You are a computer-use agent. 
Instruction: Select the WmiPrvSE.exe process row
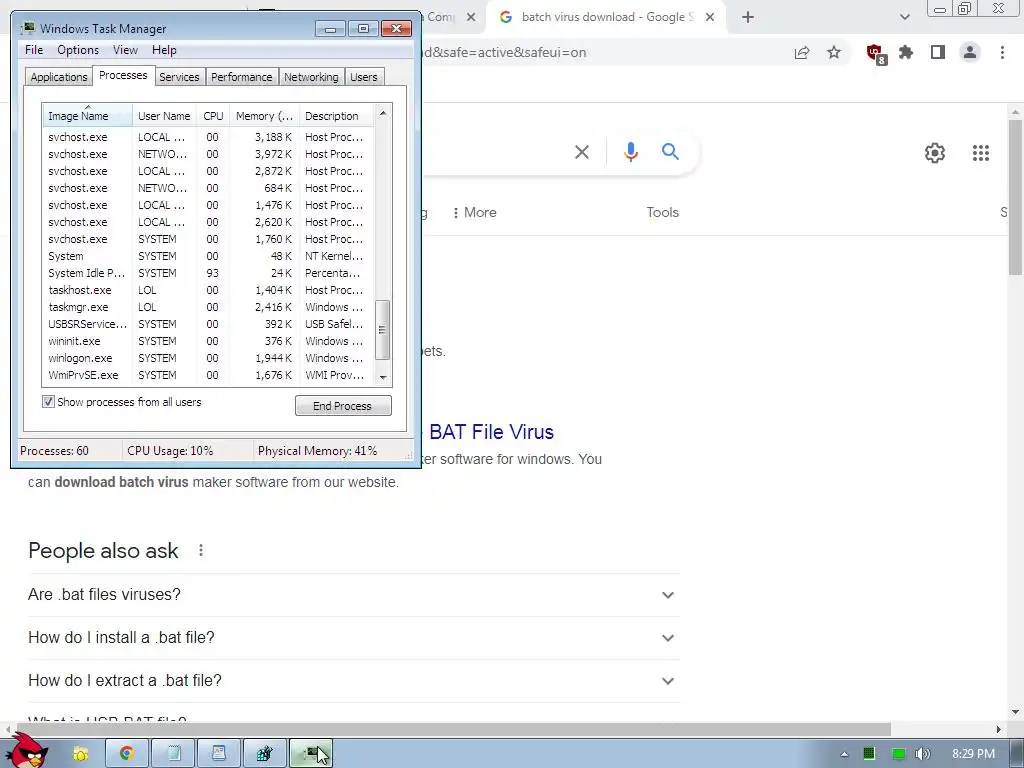point(208,375)
